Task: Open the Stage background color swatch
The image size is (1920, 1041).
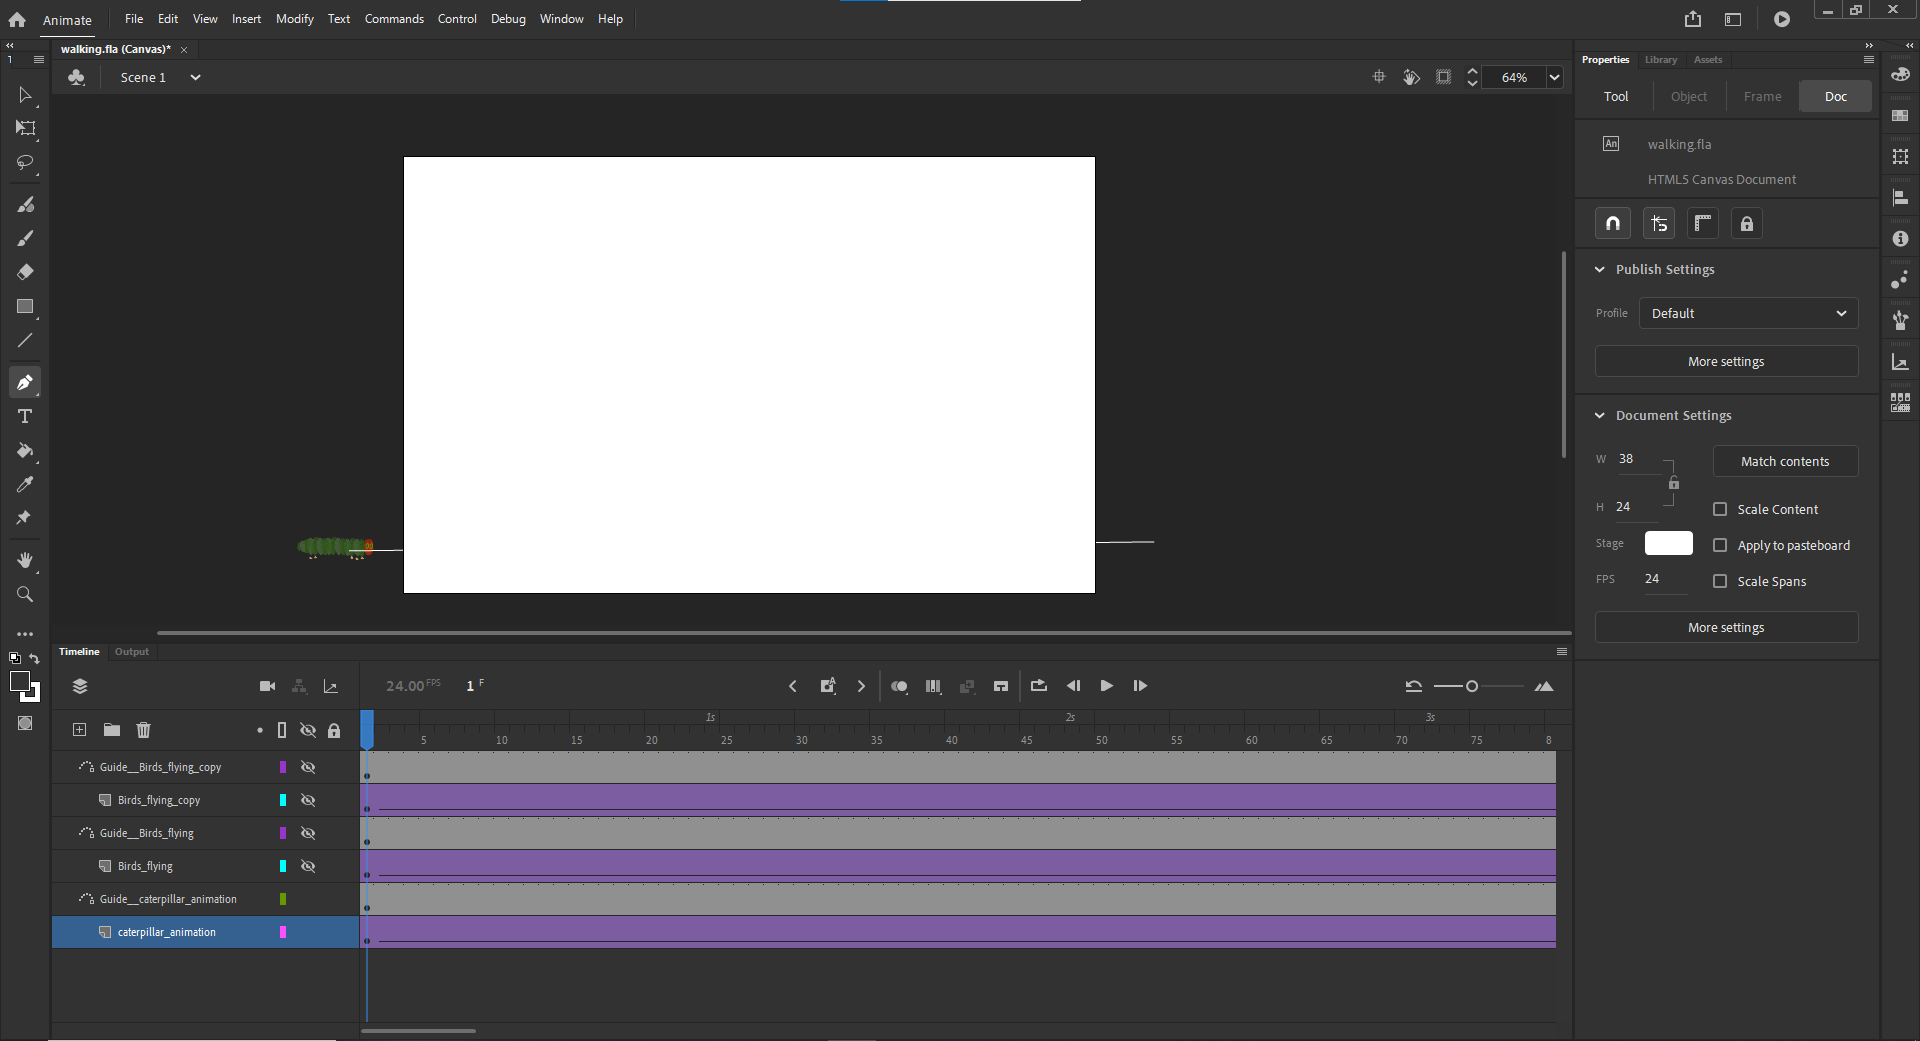Action: click(x=1668, y=543)
